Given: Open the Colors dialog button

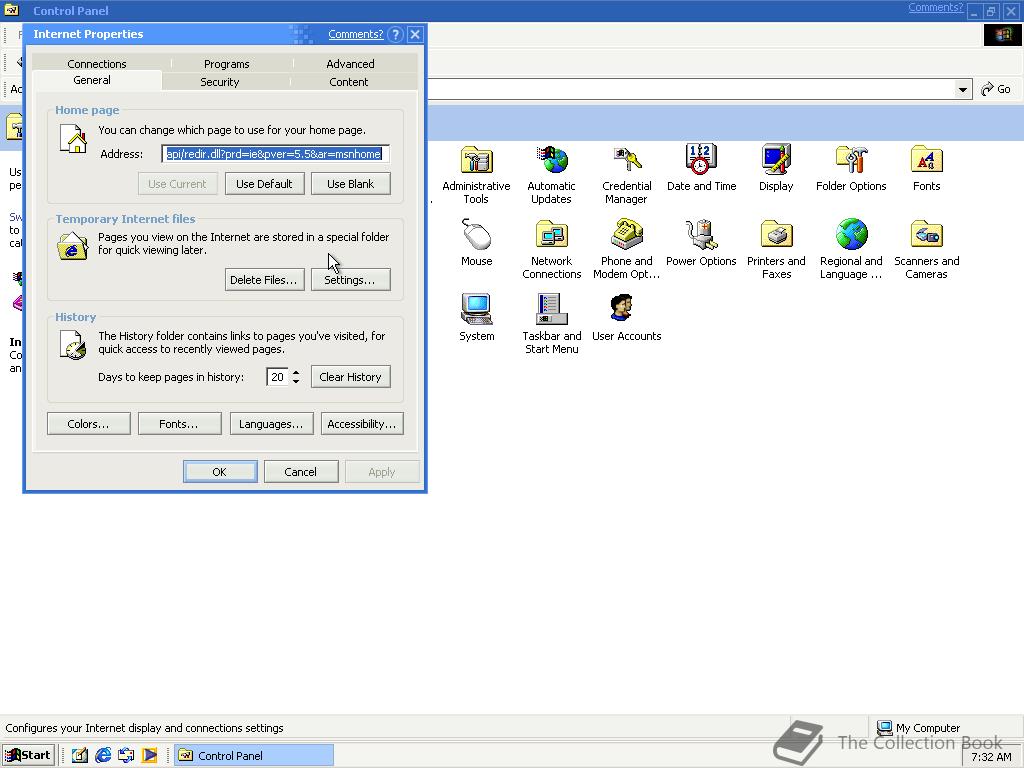Looking at the screenshot, I should (x=89, y=424).
